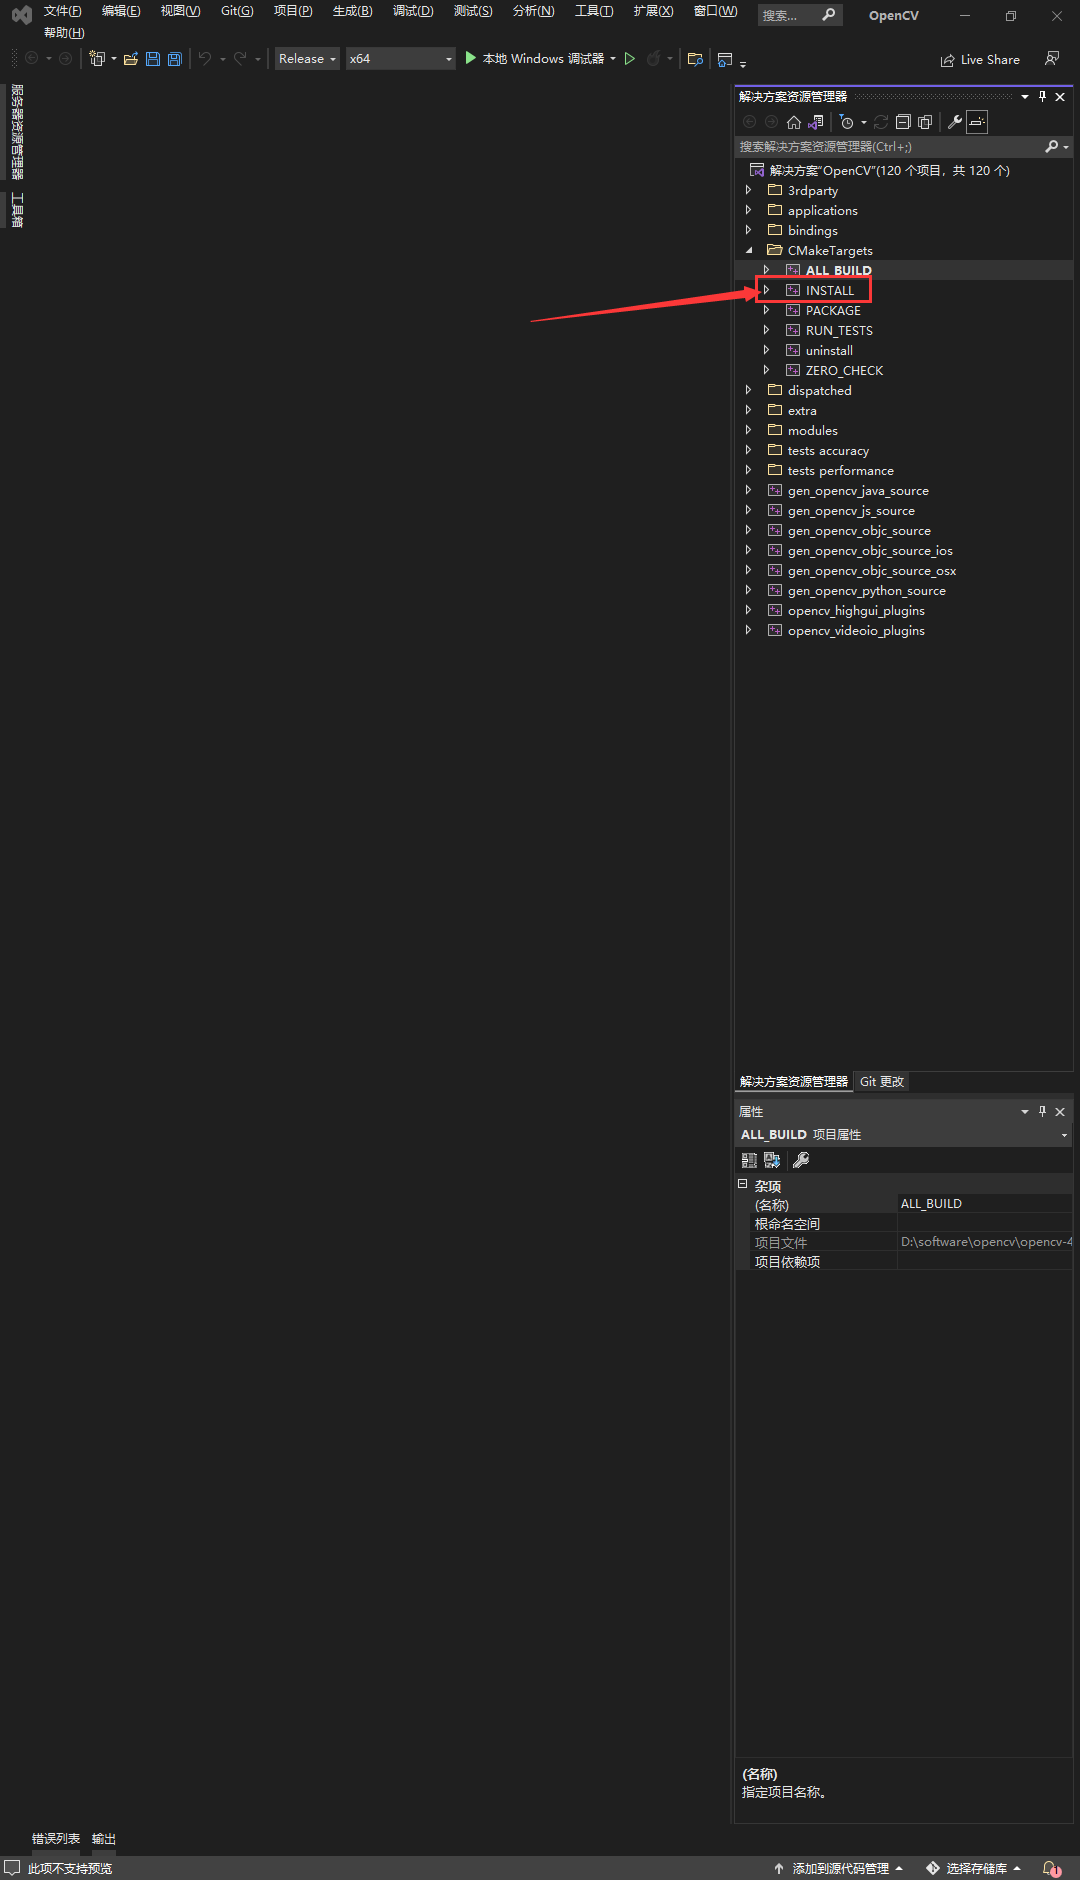Open the 服务器资源管理器 side tab
This screenshot has height=1880, width=1080.
[x=17, y=131]
